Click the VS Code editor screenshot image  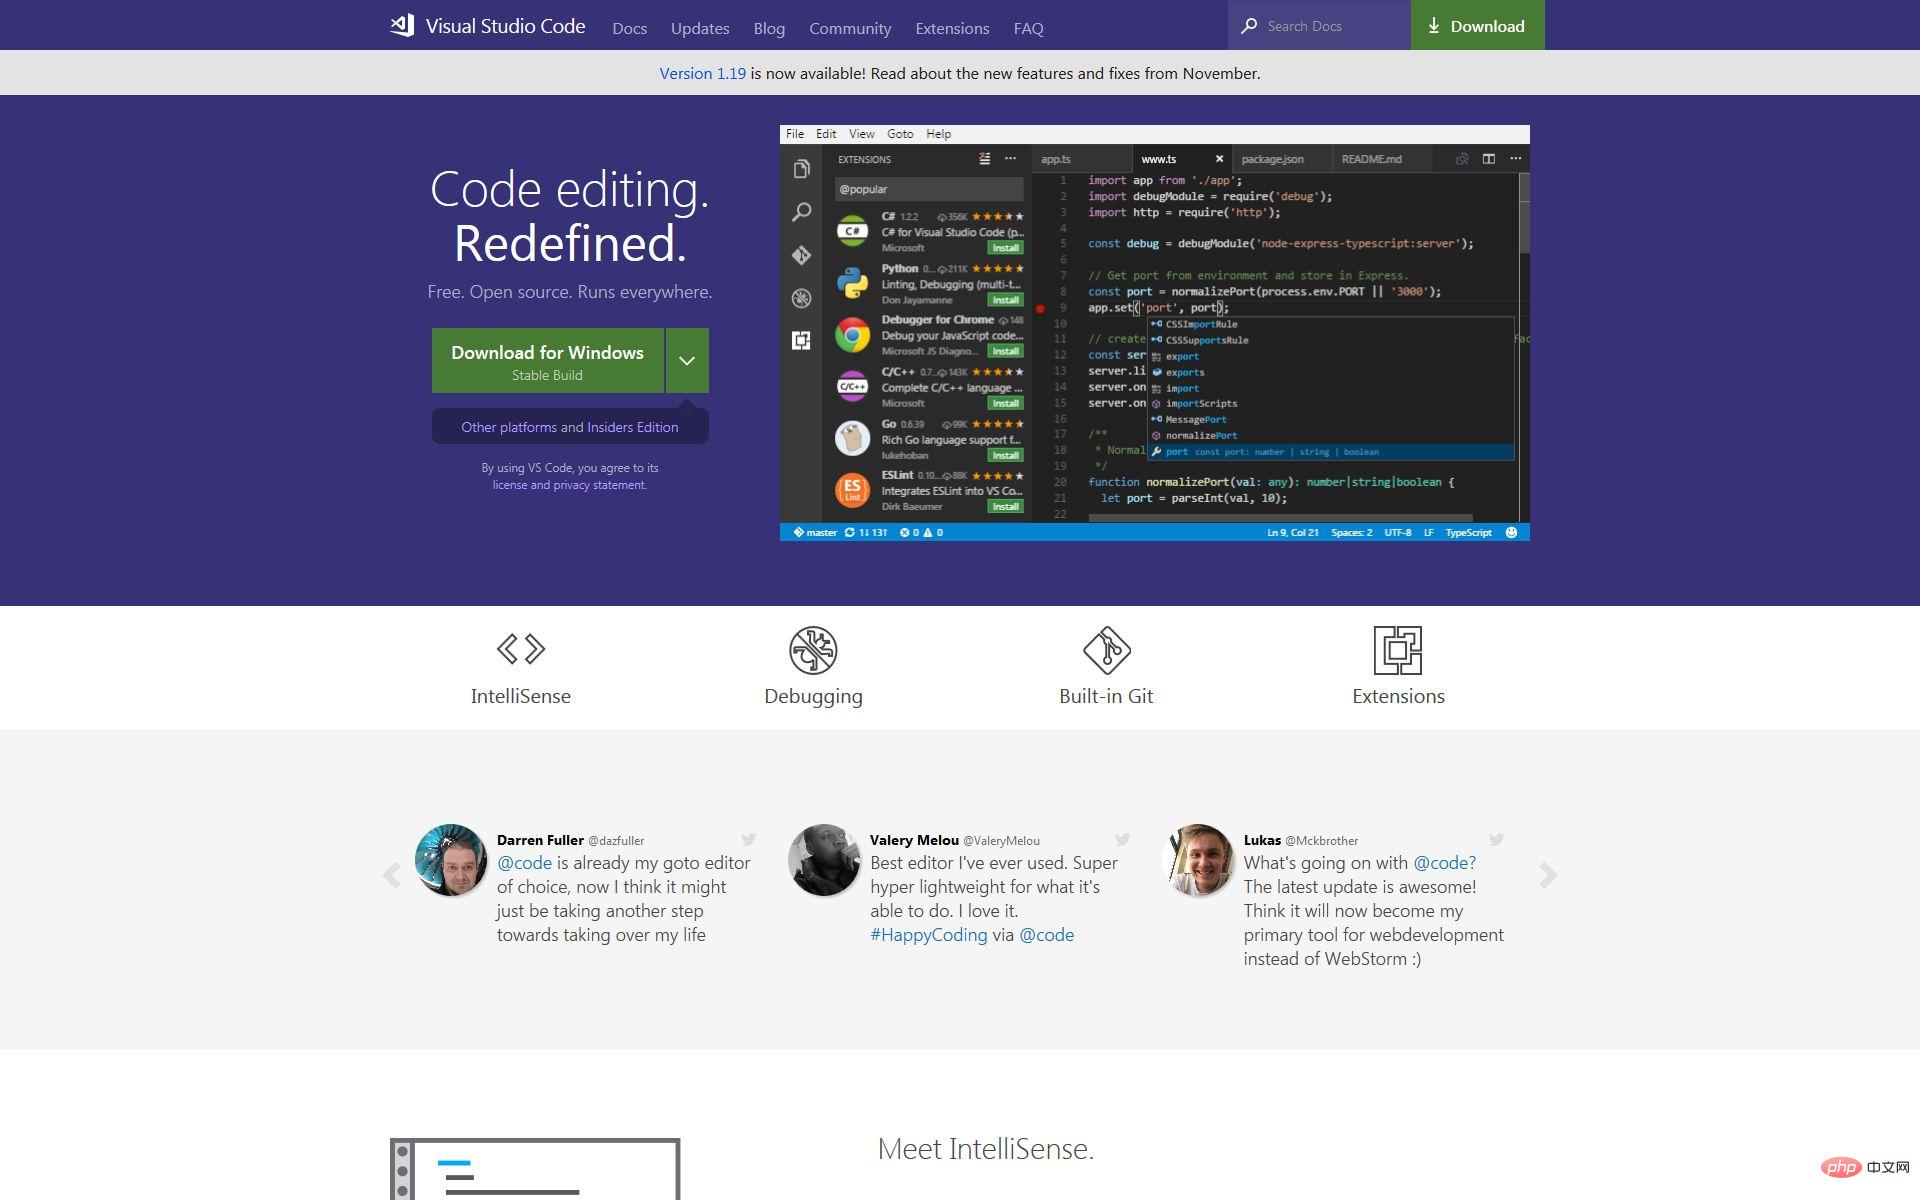click(x=1154, y=333)
